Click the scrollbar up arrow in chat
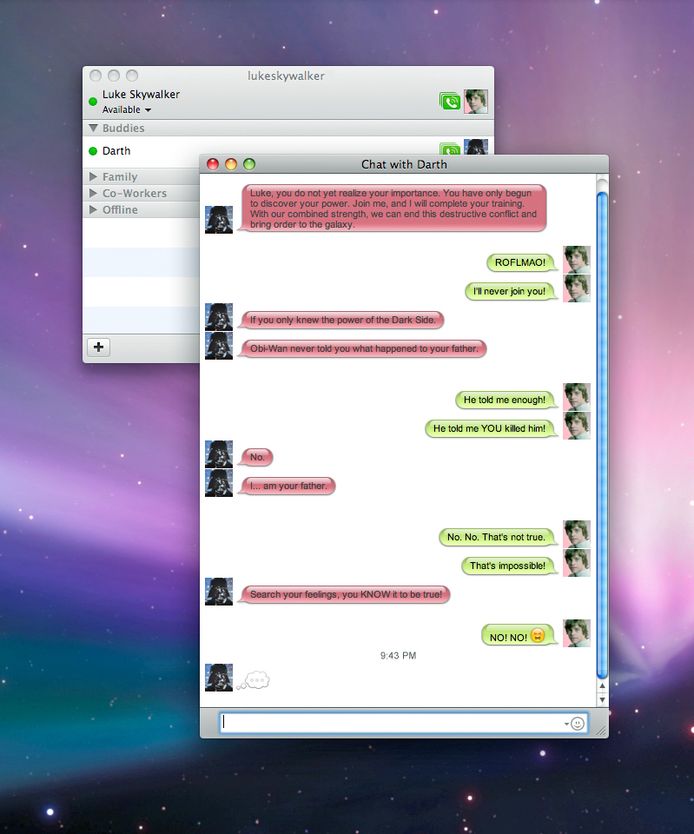 point(602,686)
